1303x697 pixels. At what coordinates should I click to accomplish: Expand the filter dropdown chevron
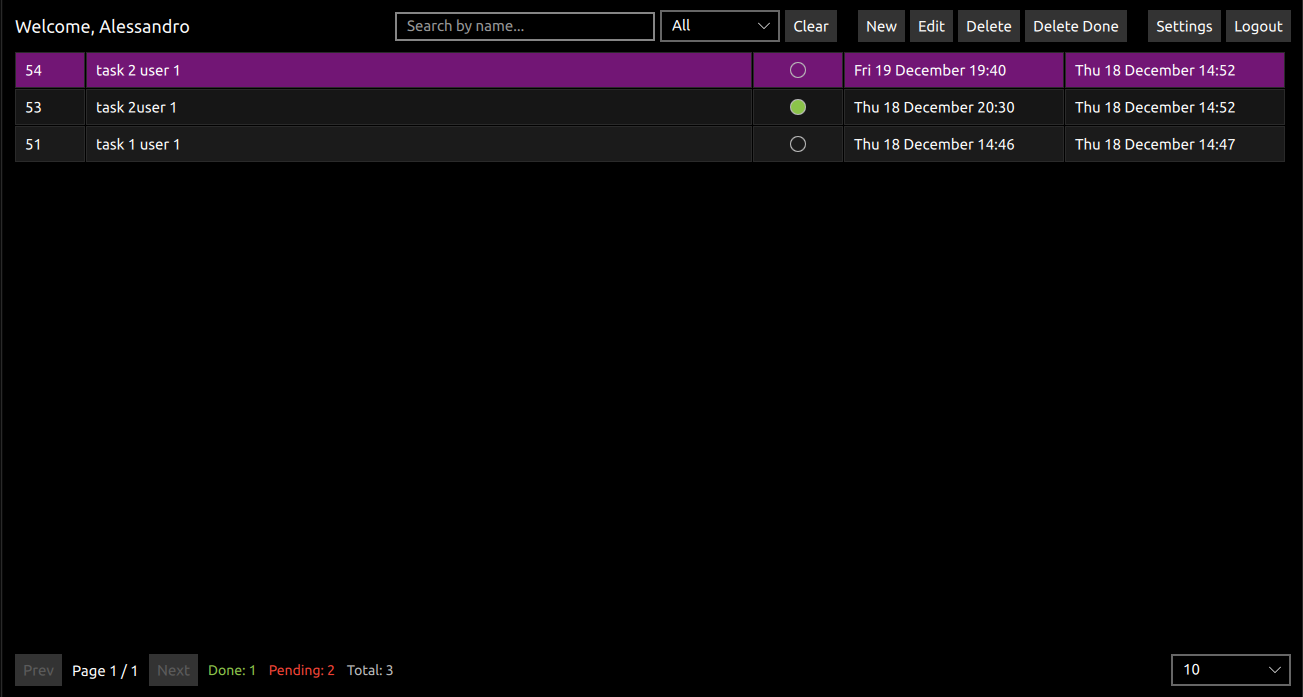point(764,26)
